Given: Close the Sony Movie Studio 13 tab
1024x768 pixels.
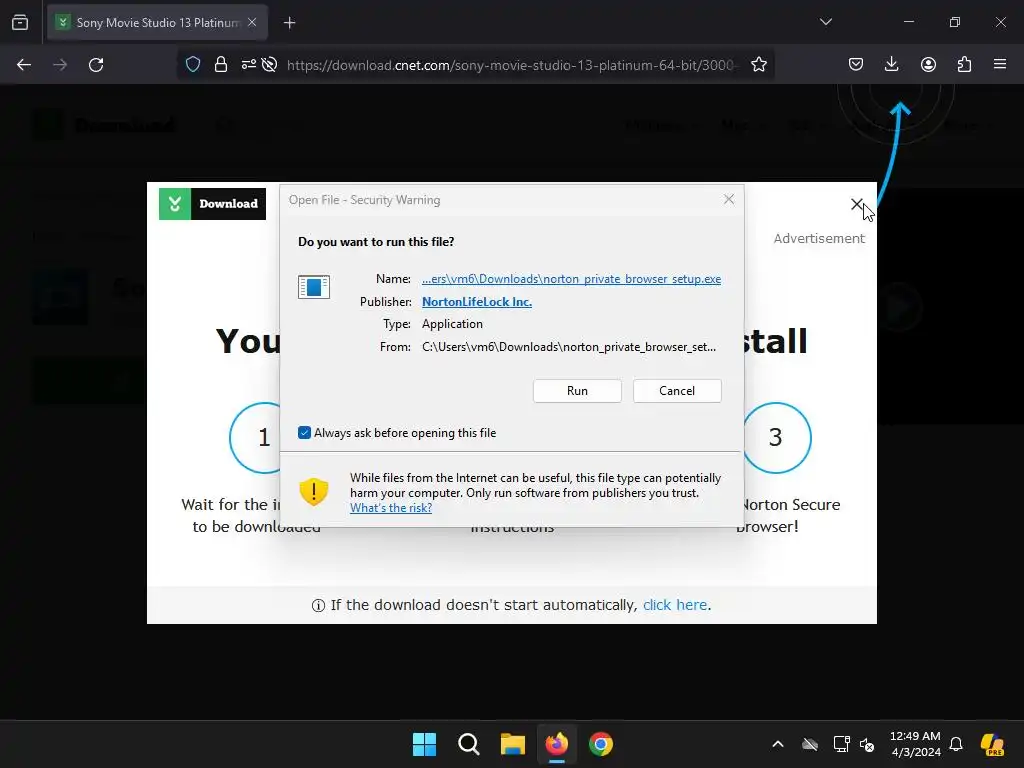Looking at the screenshot, I should [252, 22].
